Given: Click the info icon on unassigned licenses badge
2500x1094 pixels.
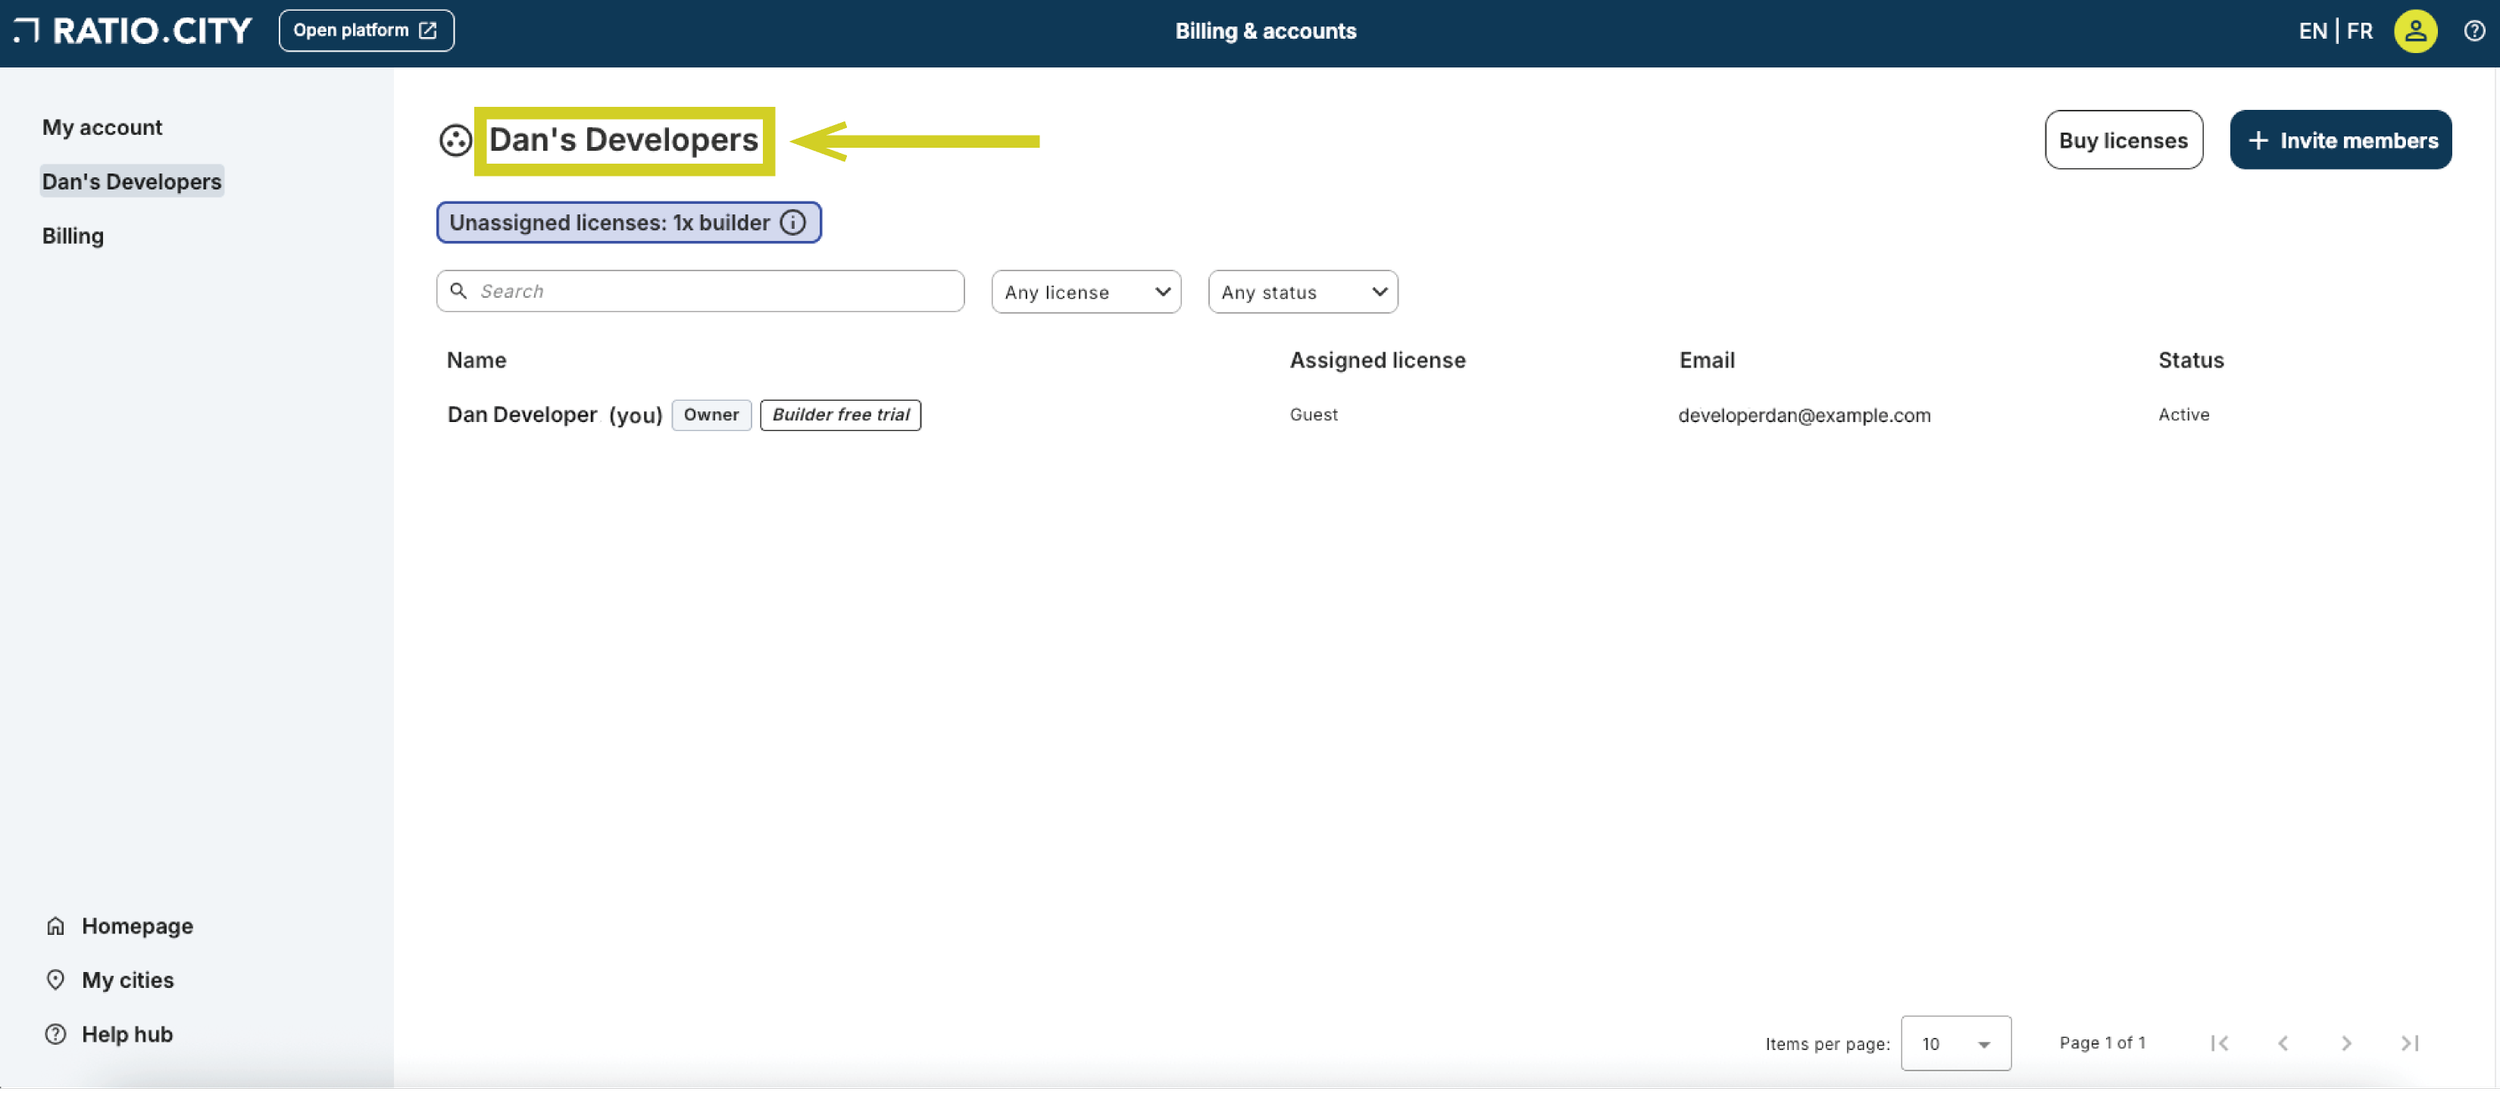Looking at the screenshot, I should click(791, 223).
